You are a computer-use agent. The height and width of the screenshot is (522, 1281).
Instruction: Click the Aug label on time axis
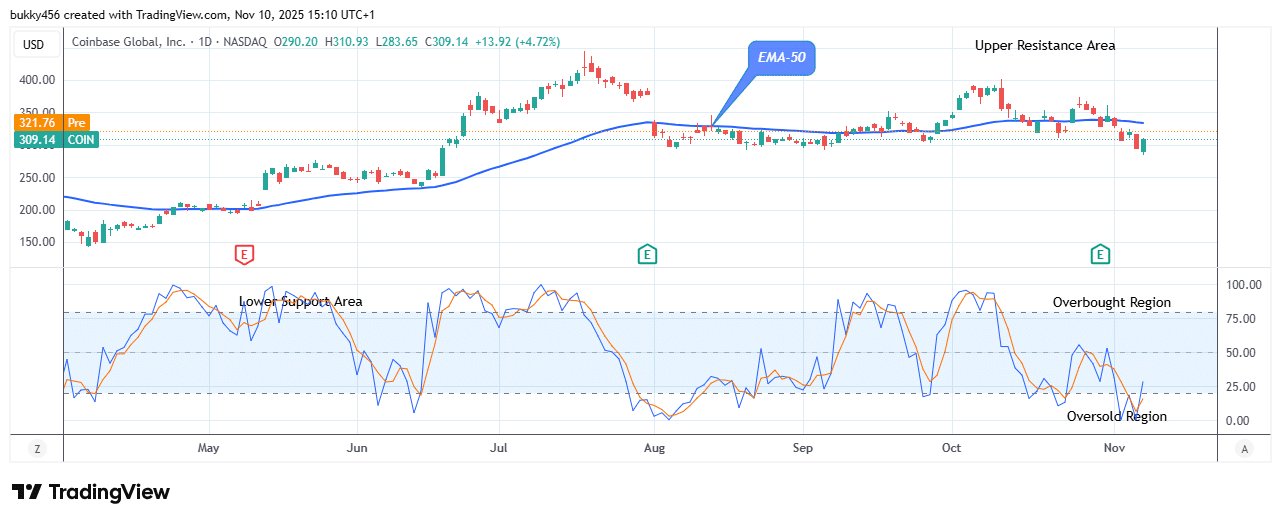[654, 448]
